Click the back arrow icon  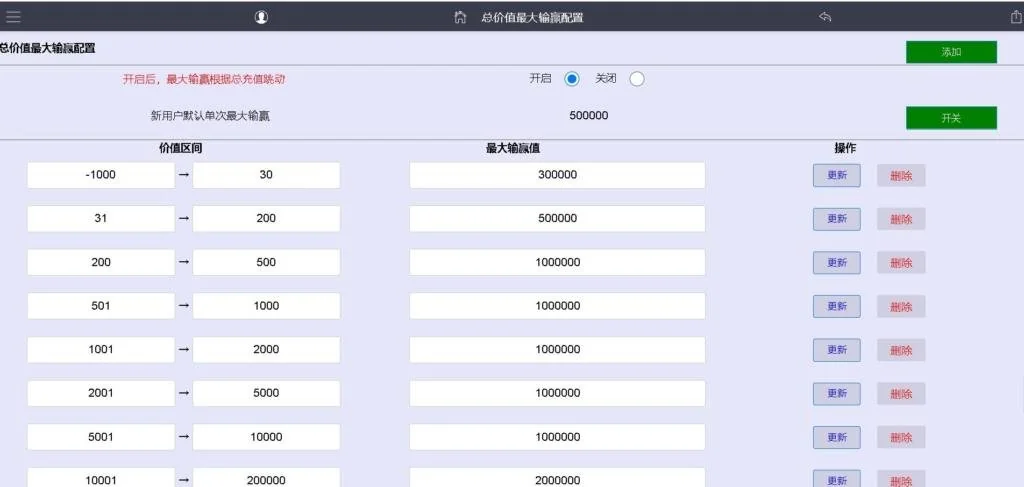pos(825,17)
